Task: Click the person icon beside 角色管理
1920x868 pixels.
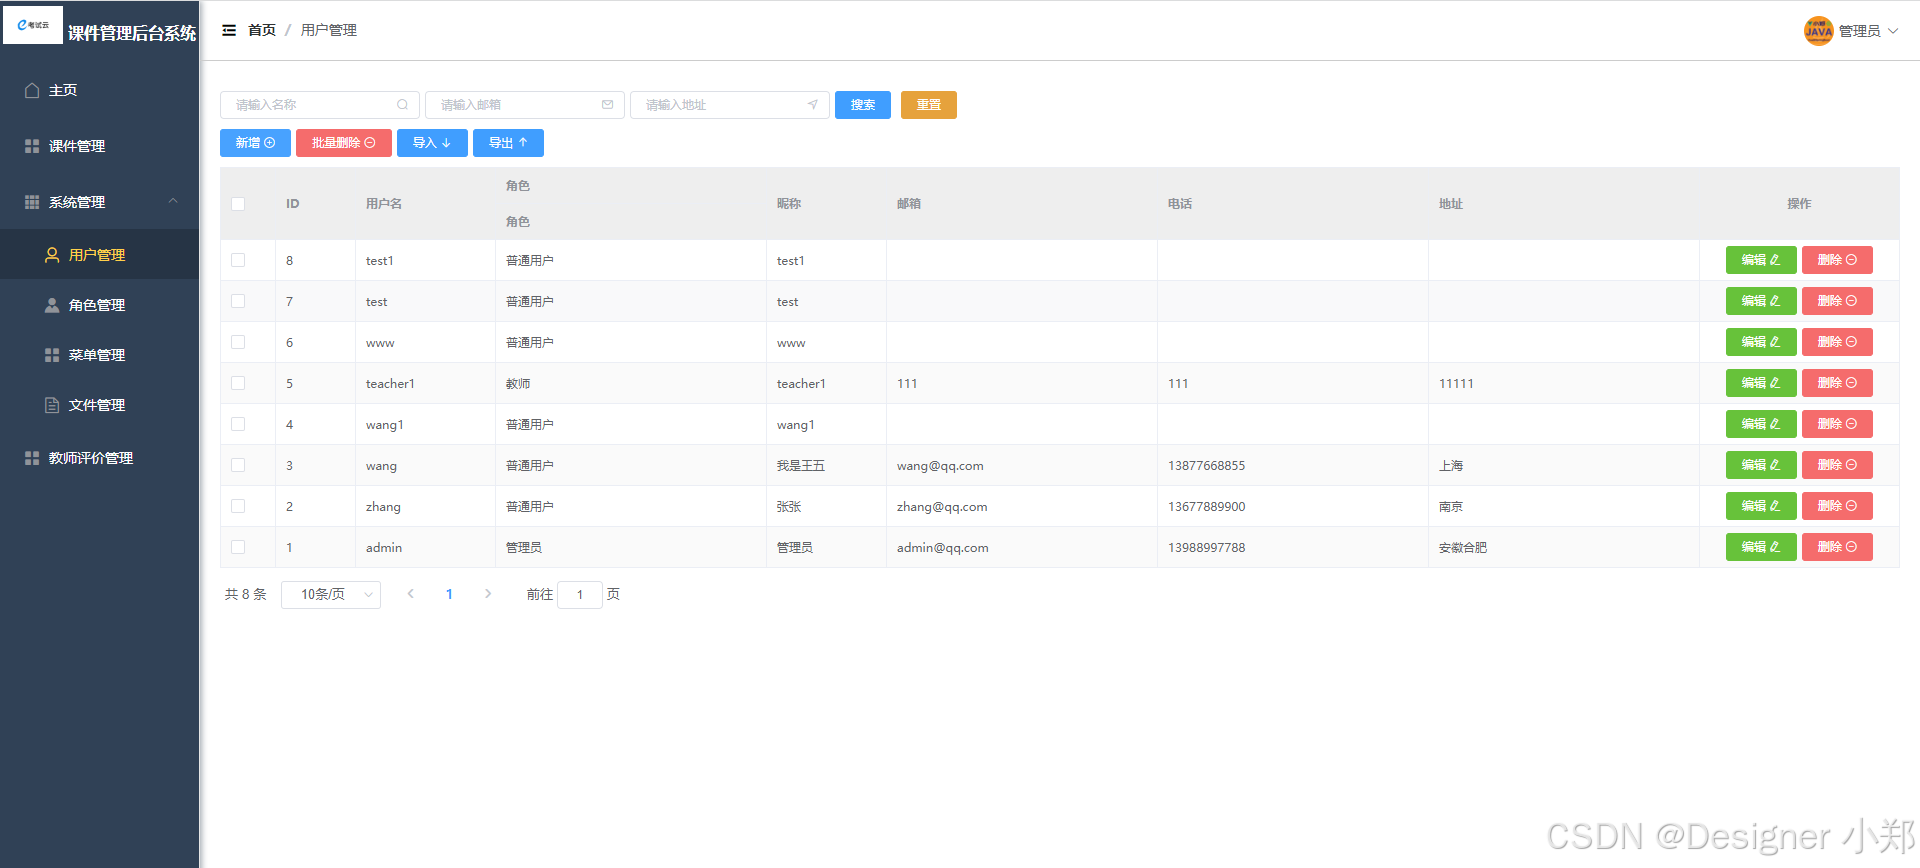Action: [x=52, y=305]
